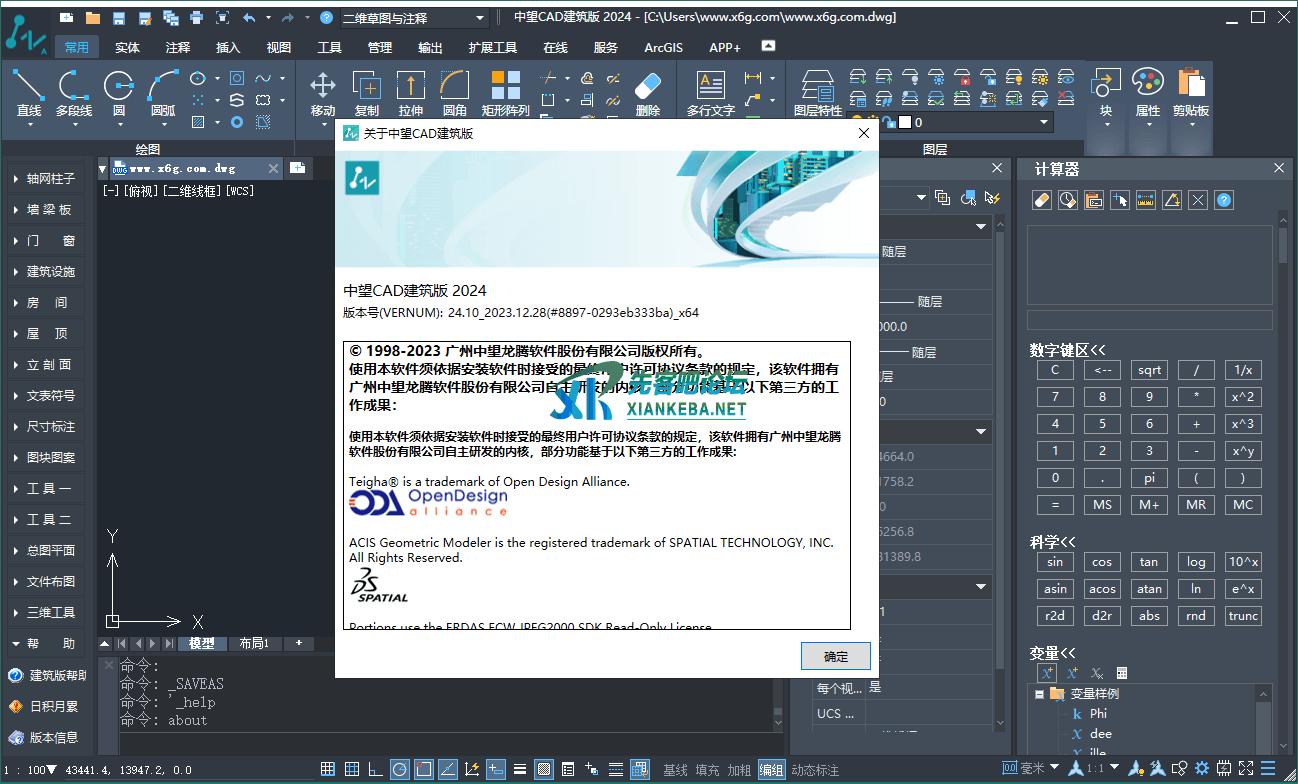Open the 二维草图与注释 workspace dropdown

(413, 18)
